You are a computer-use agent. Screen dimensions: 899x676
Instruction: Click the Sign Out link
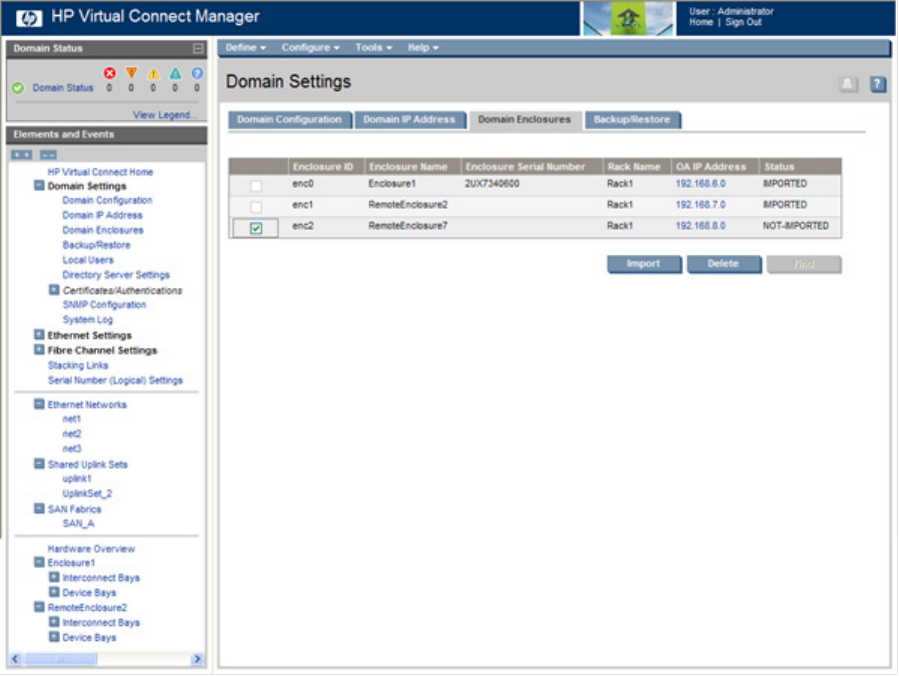743,22
